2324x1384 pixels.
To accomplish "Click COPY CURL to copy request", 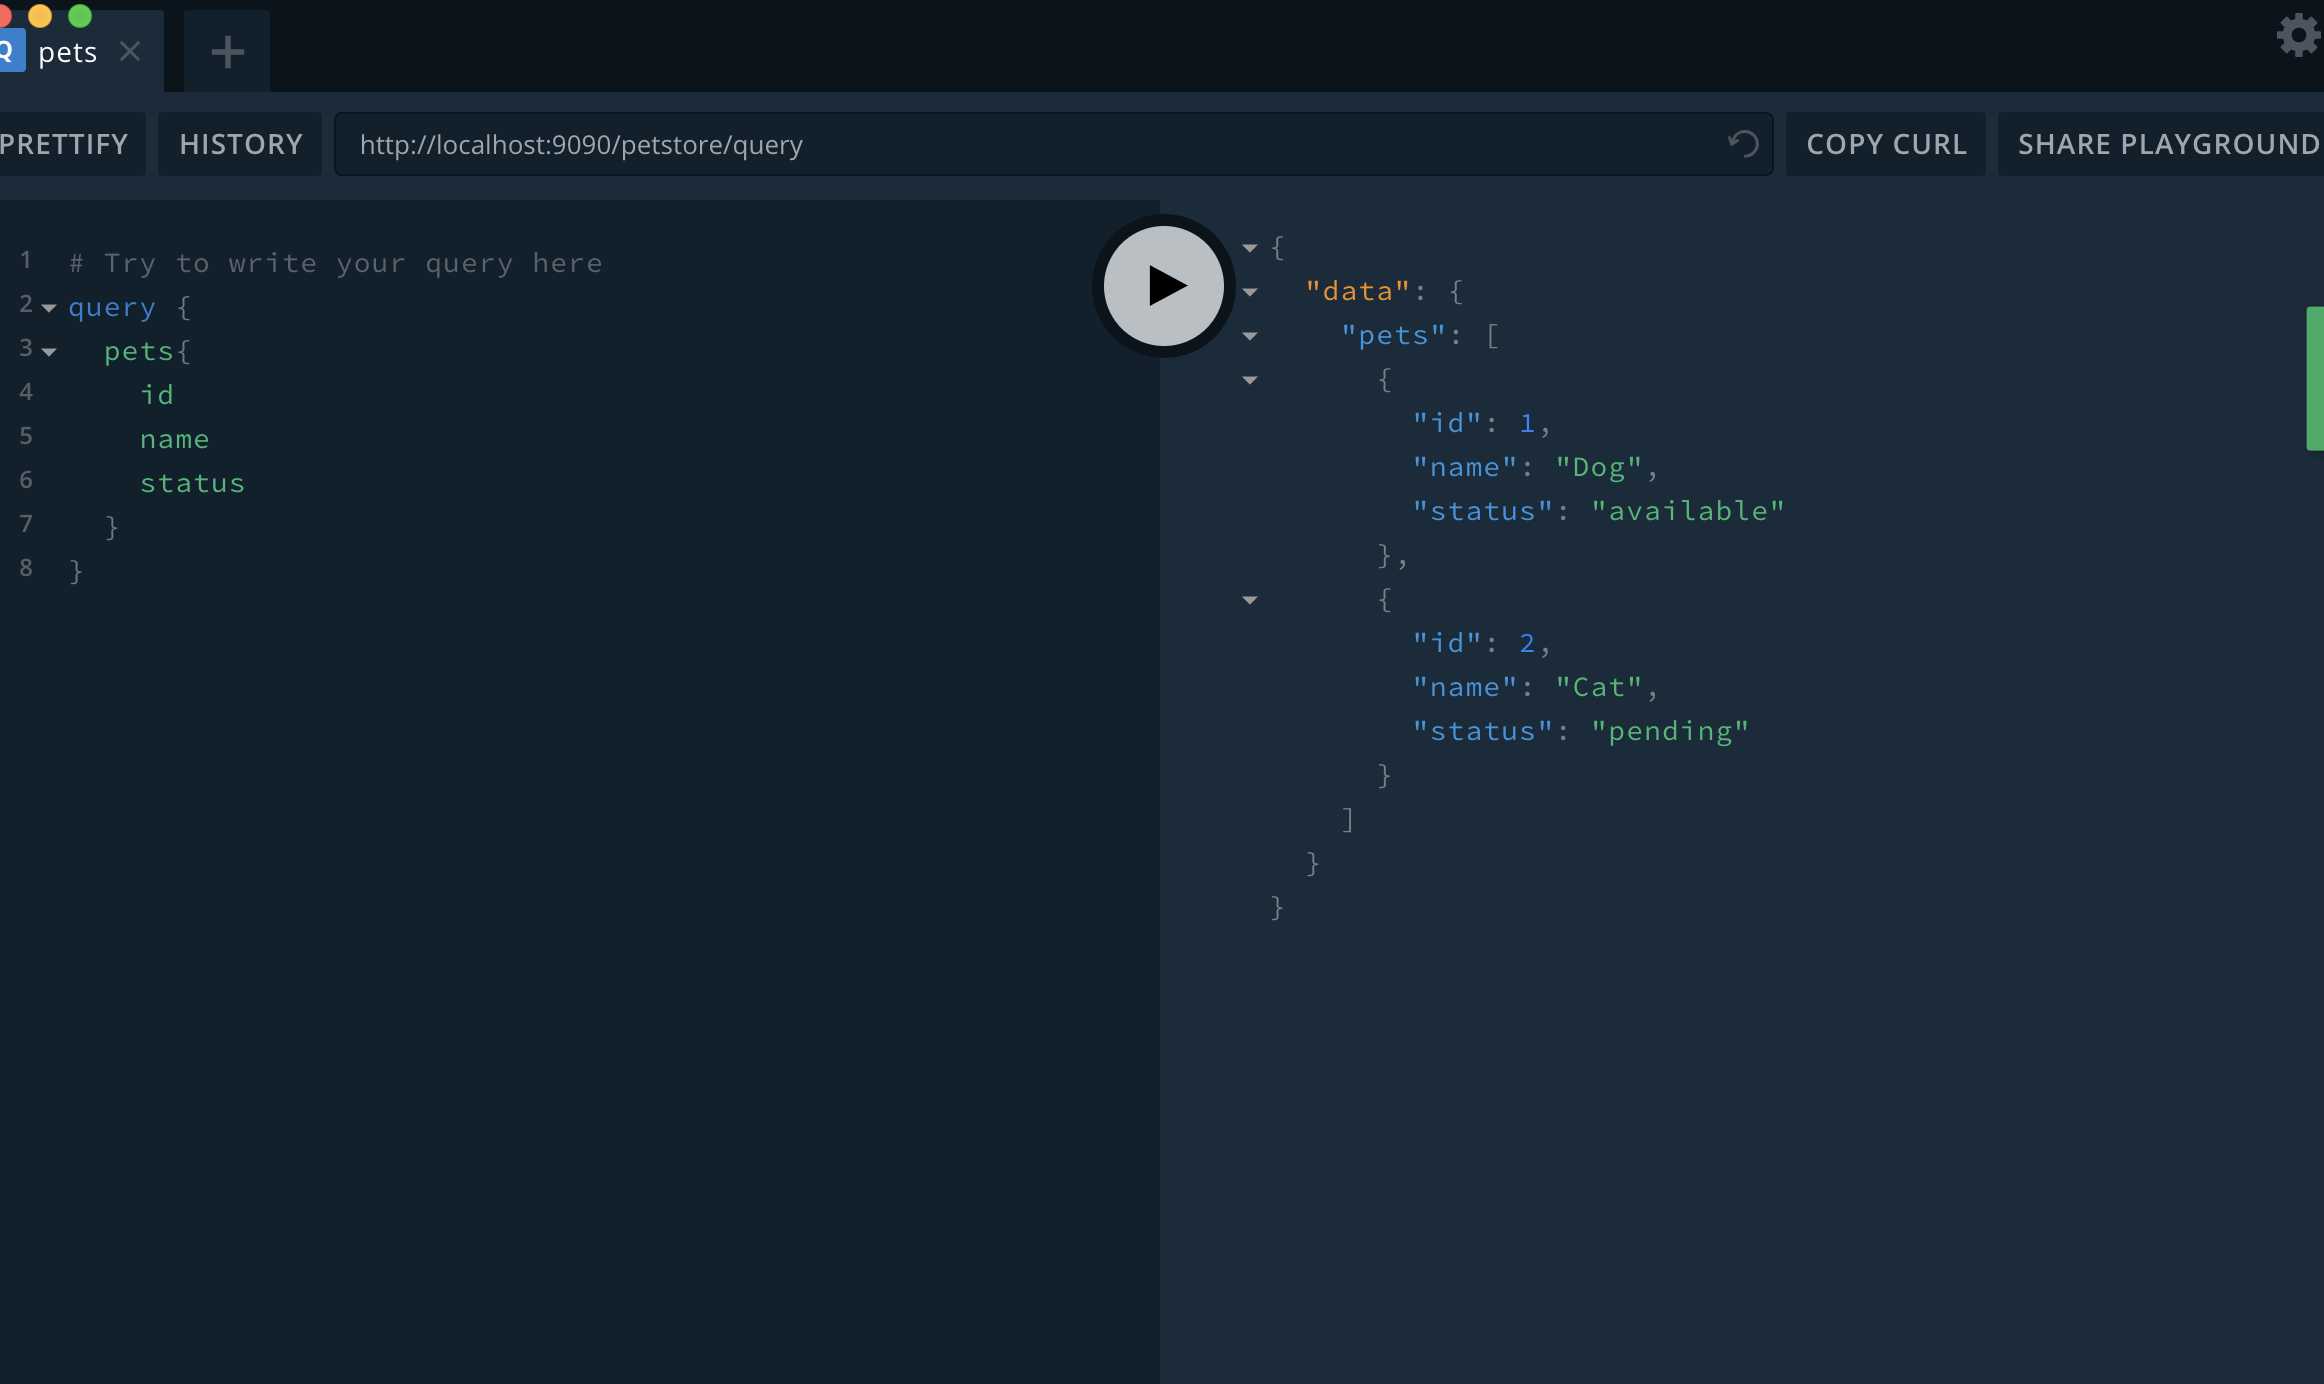I will [1886, 143].
